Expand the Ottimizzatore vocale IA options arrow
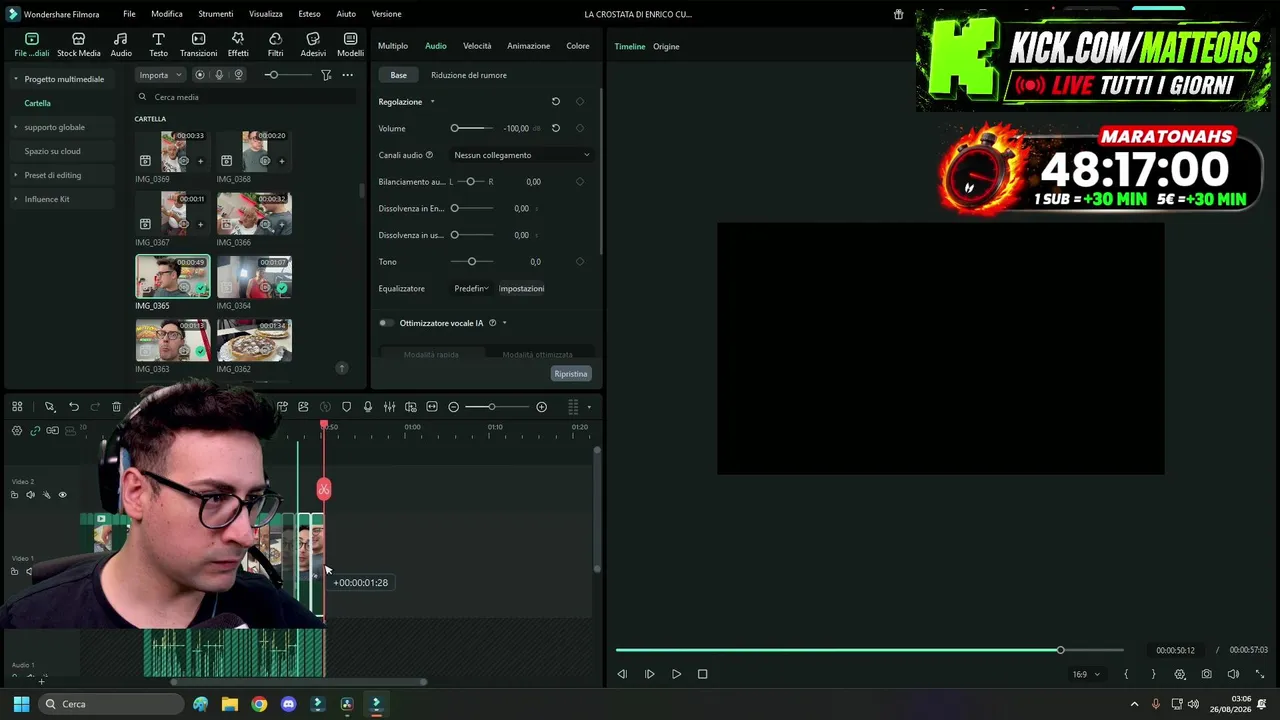Screen dimensions: 1280x720 504,323
